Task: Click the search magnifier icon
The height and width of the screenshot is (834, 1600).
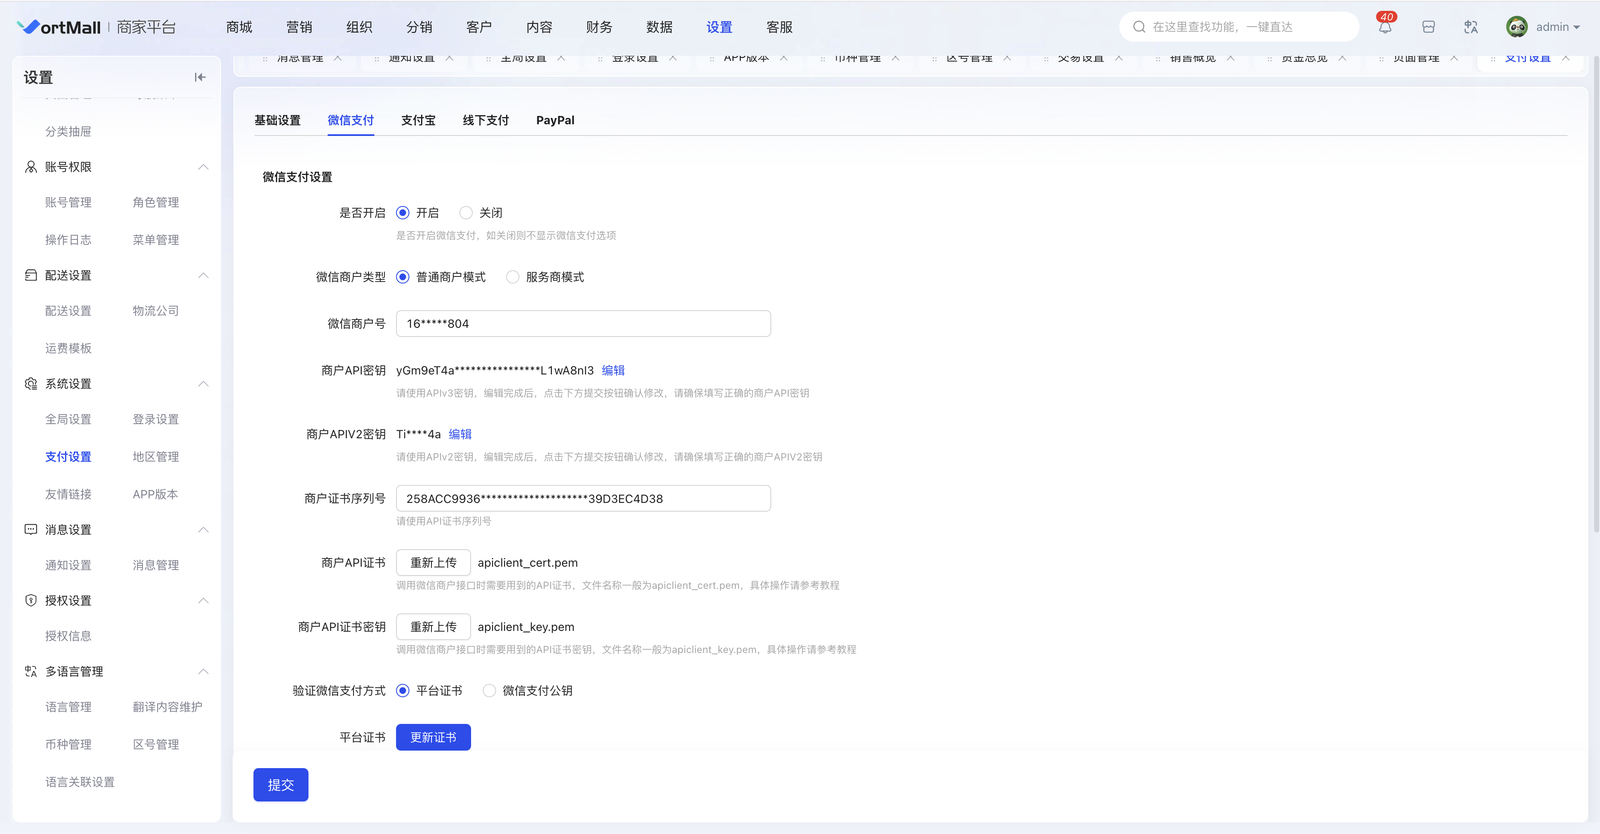Action: tap(1139, 27)
